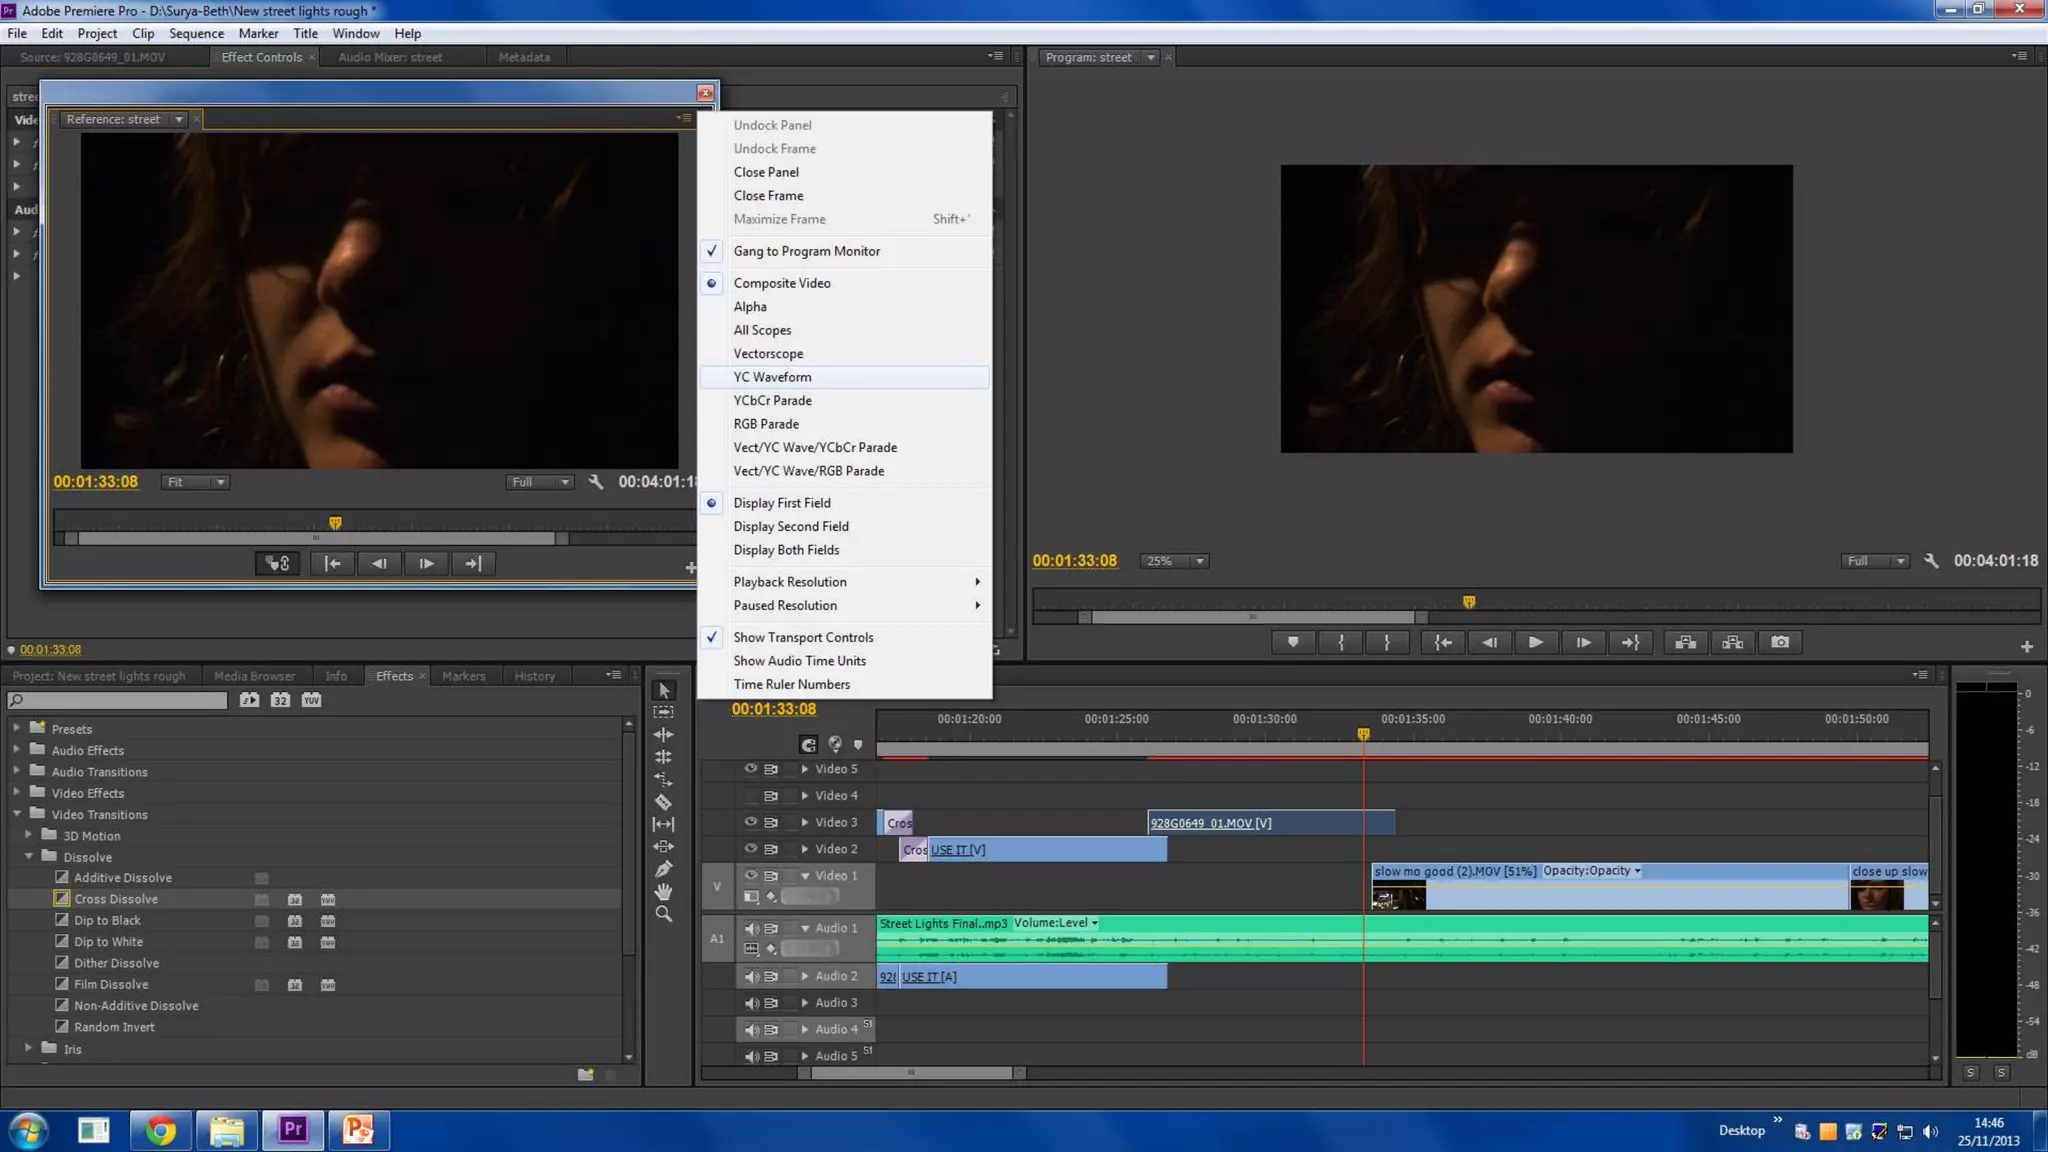Select the Hand tool

(x=663, y=892)
